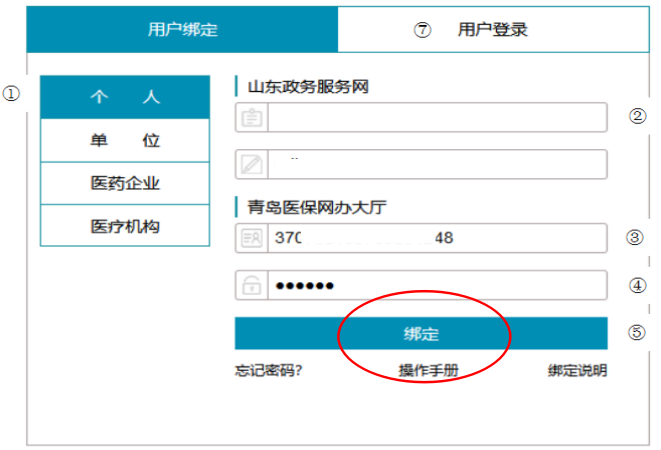The height and width of the screenshot is (450, 661).
Task: Focus the first 山东政务服务网 account field
Action: pyautogui.click(x=436, y=118)
